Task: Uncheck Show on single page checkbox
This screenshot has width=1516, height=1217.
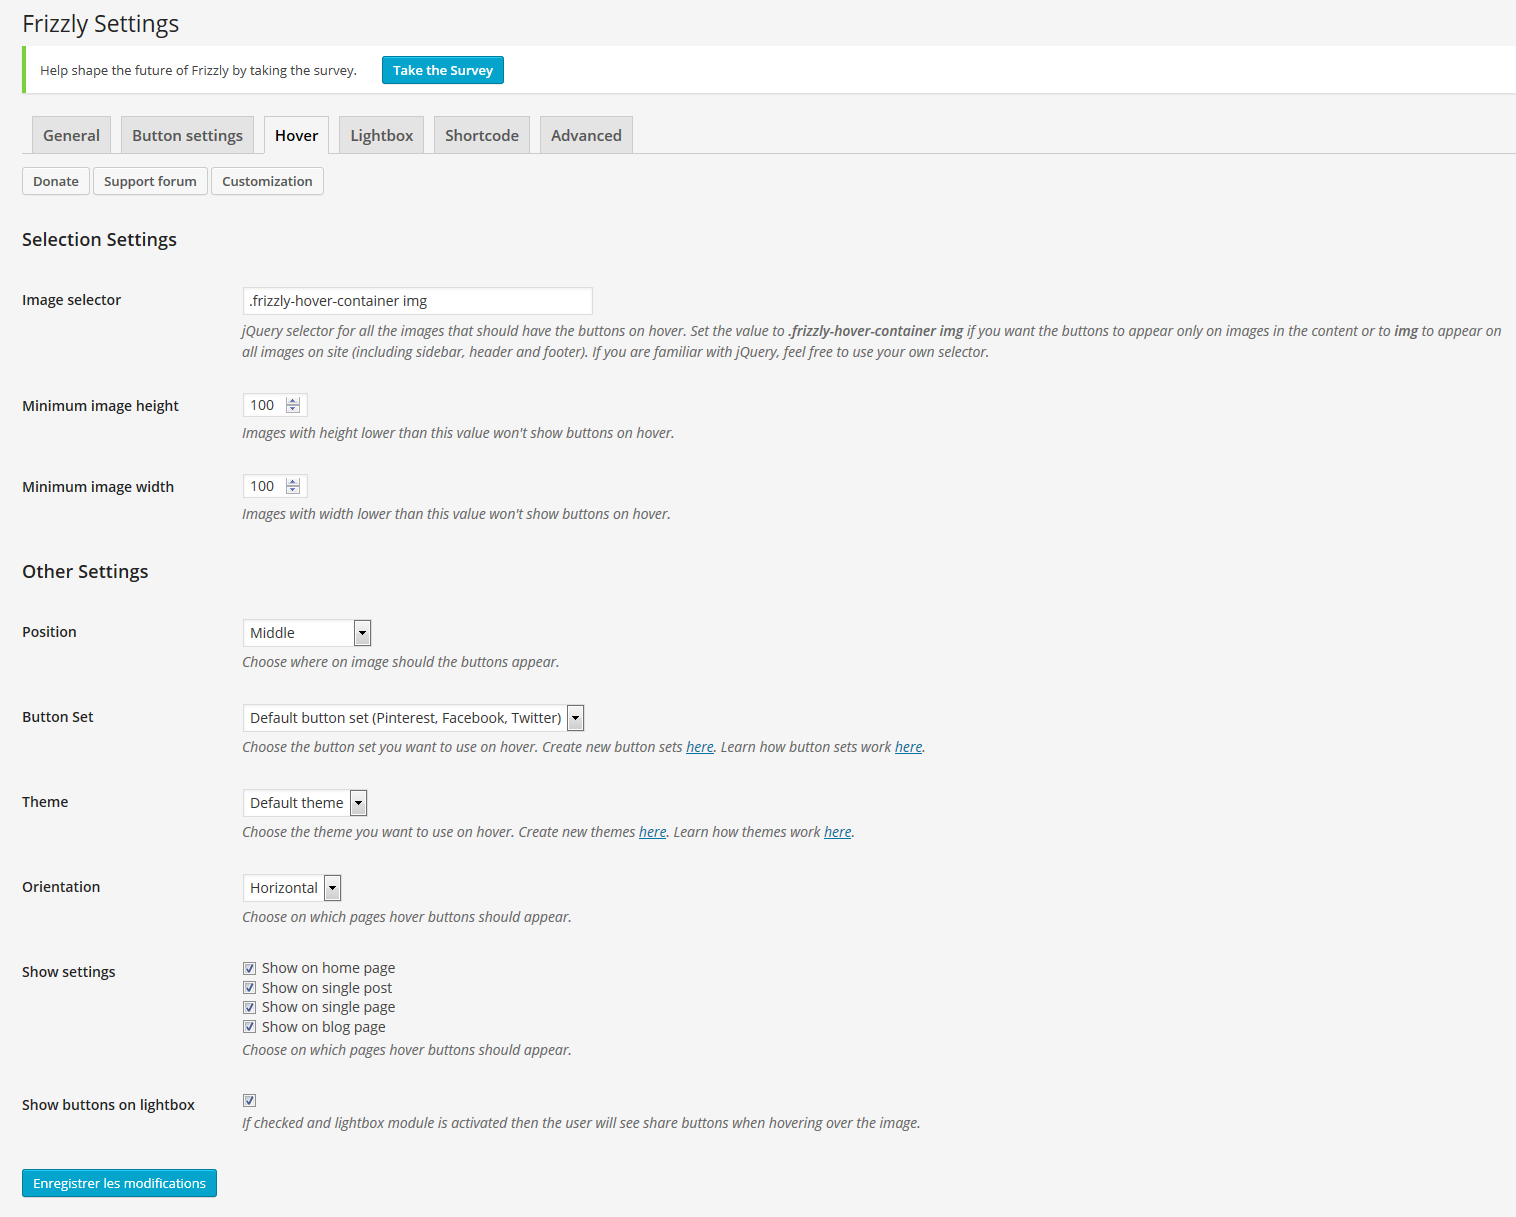Action: (x=249, y=1007)
